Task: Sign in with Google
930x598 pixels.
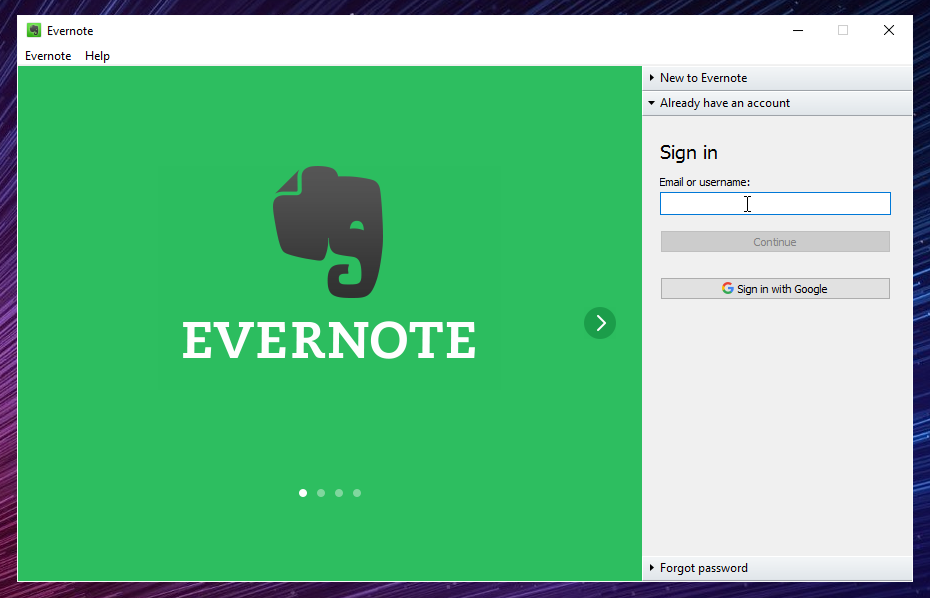Action: (775, 288)
